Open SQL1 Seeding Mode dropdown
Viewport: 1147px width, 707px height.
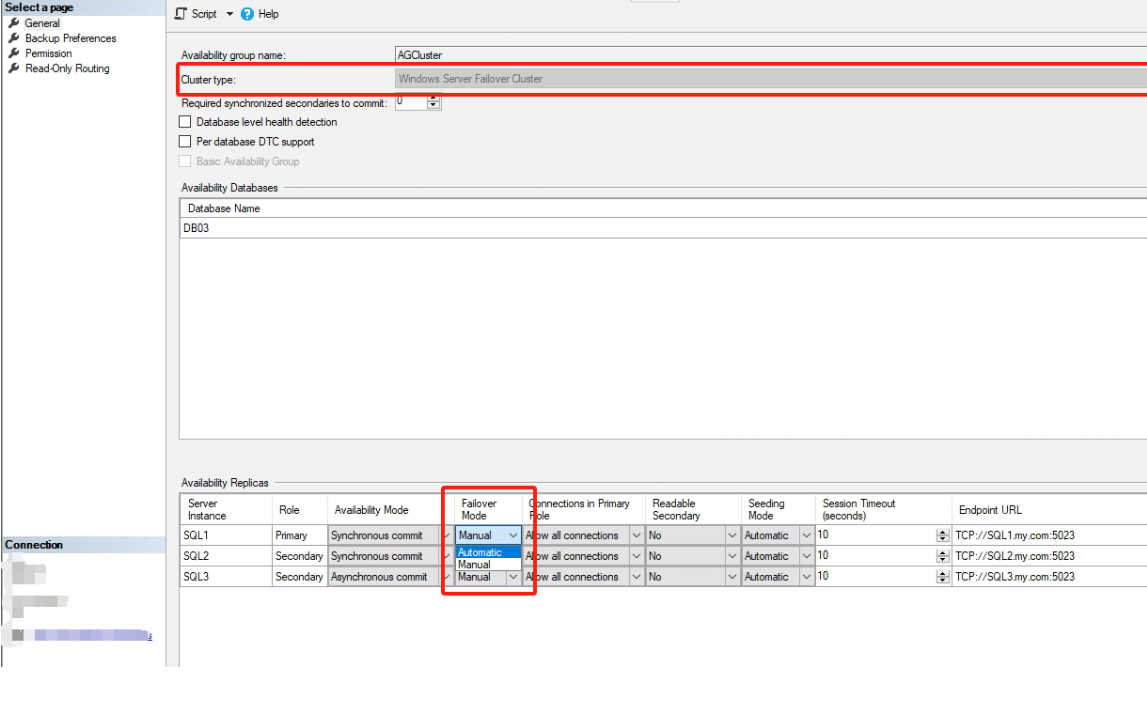tap(806, 535)
